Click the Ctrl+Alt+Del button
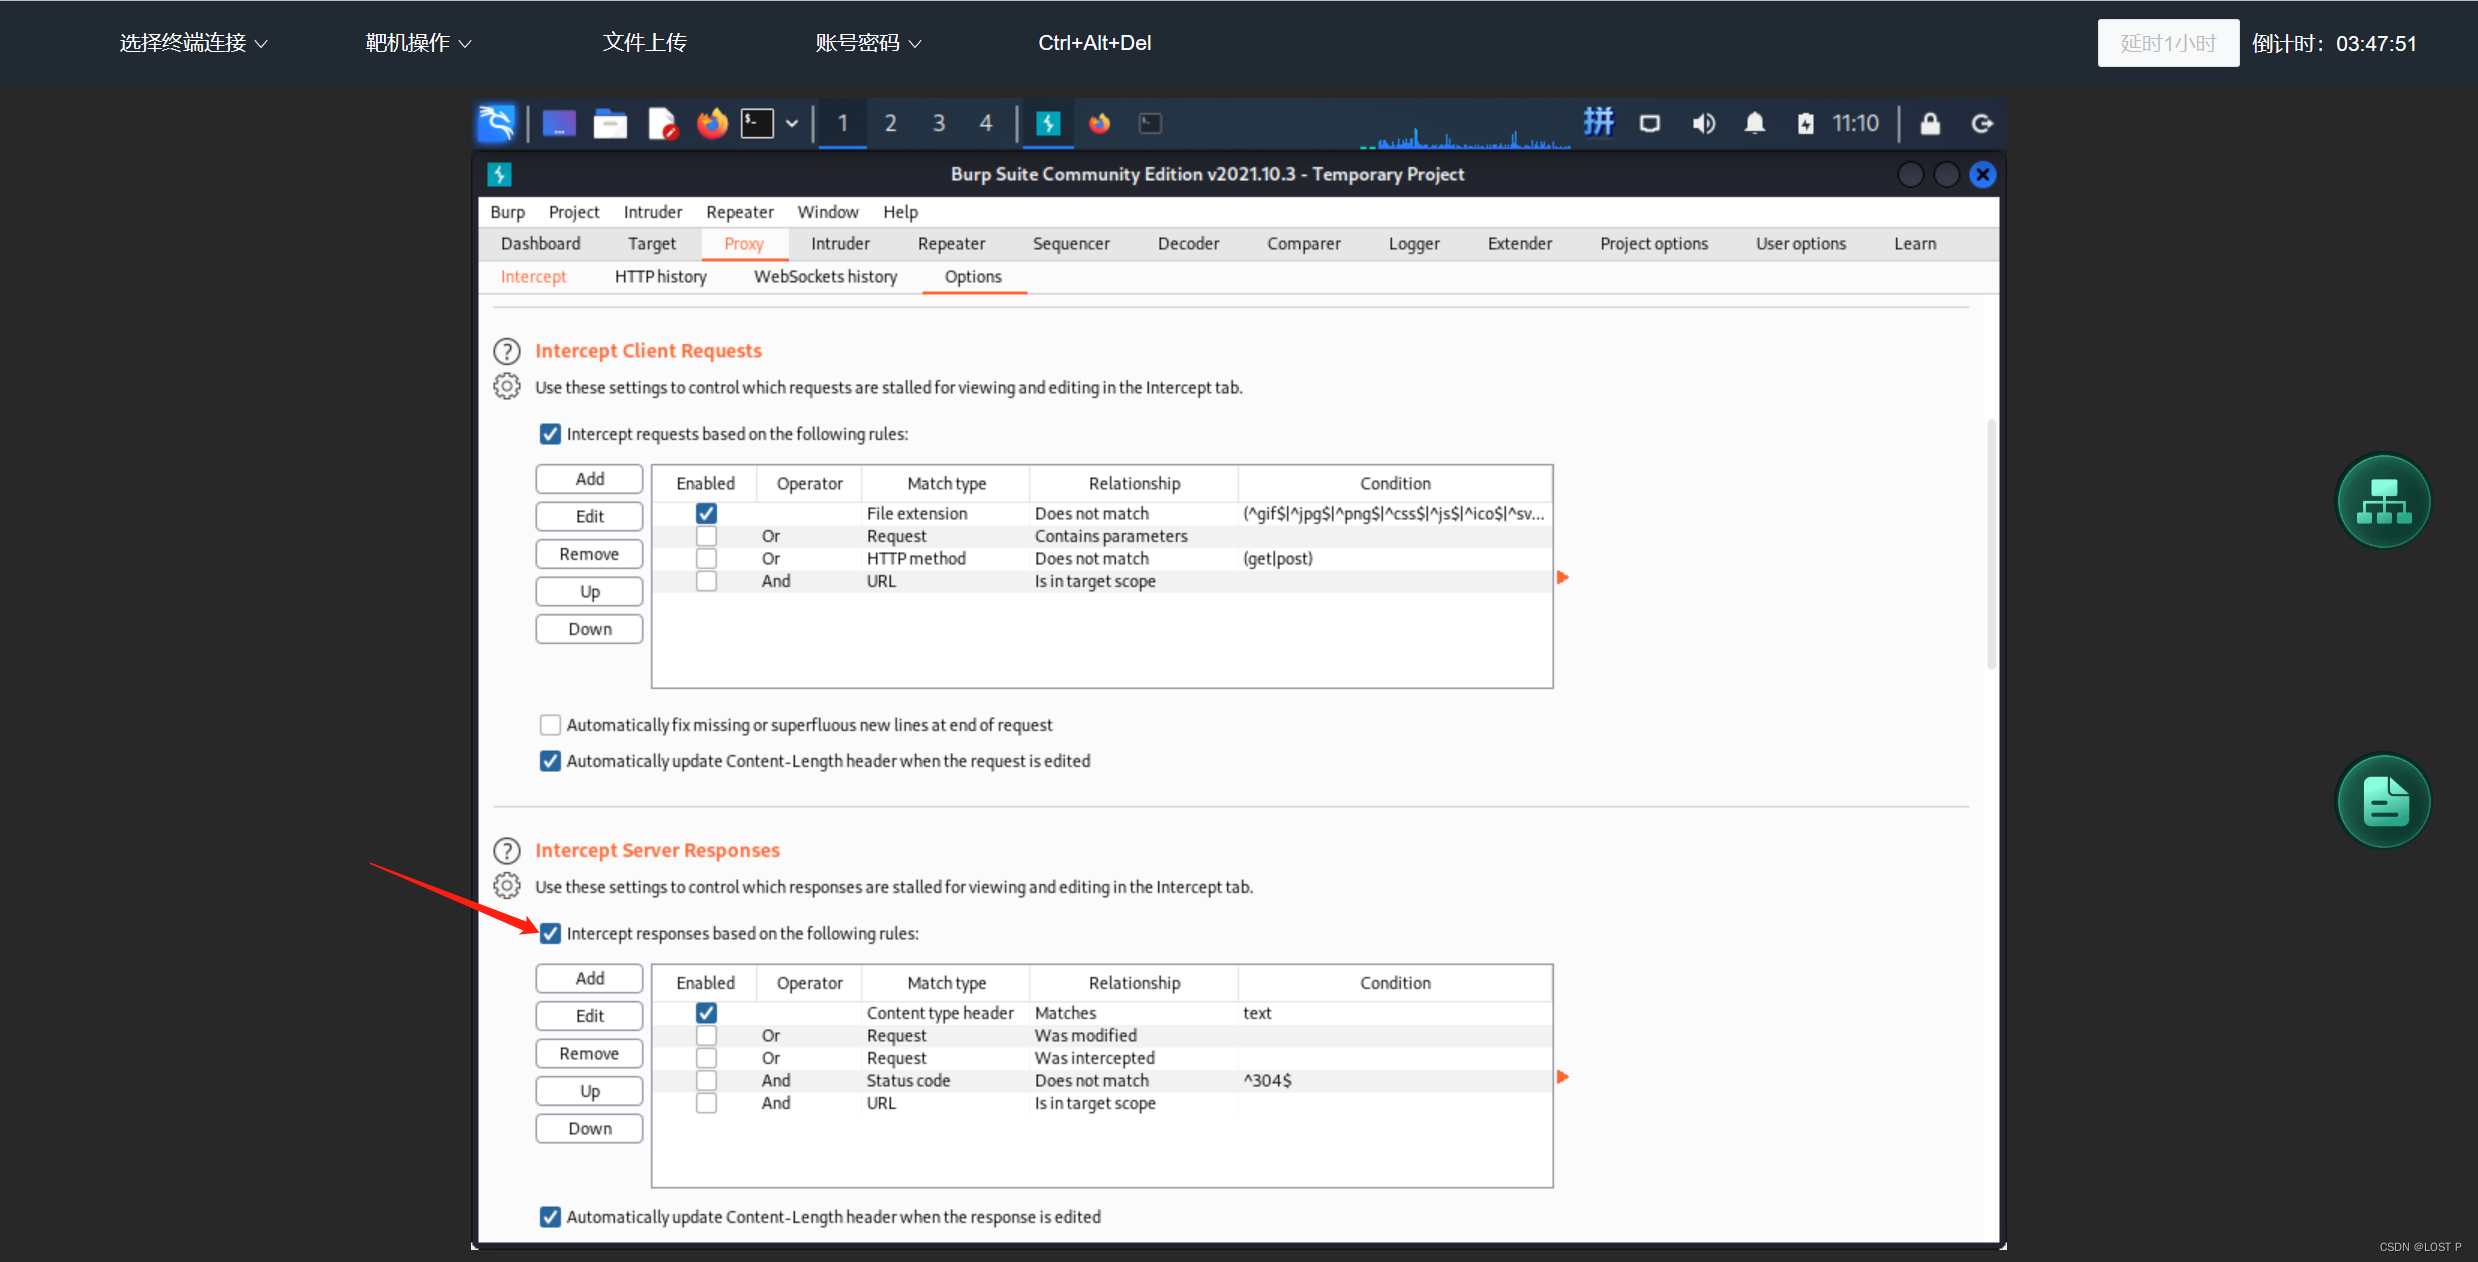 pyautogui.click(x=1094, y=43)
